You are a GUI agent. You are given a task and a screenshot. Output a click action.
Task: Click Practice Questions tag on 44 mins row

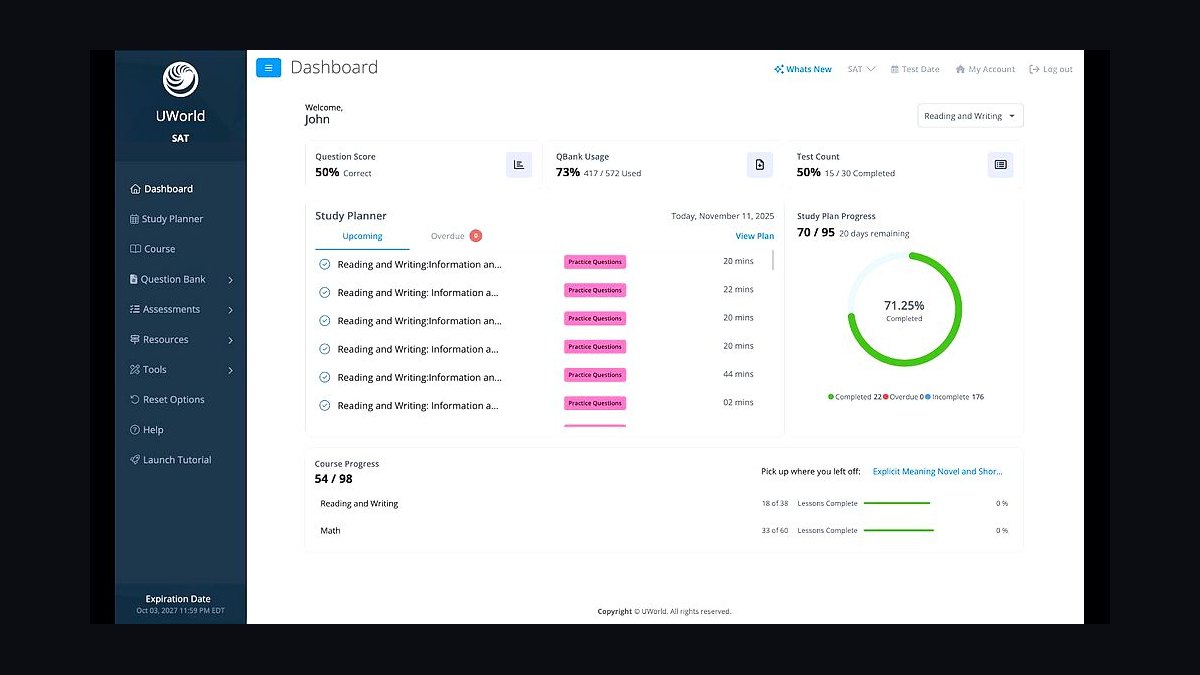click(x=595, y=375)
